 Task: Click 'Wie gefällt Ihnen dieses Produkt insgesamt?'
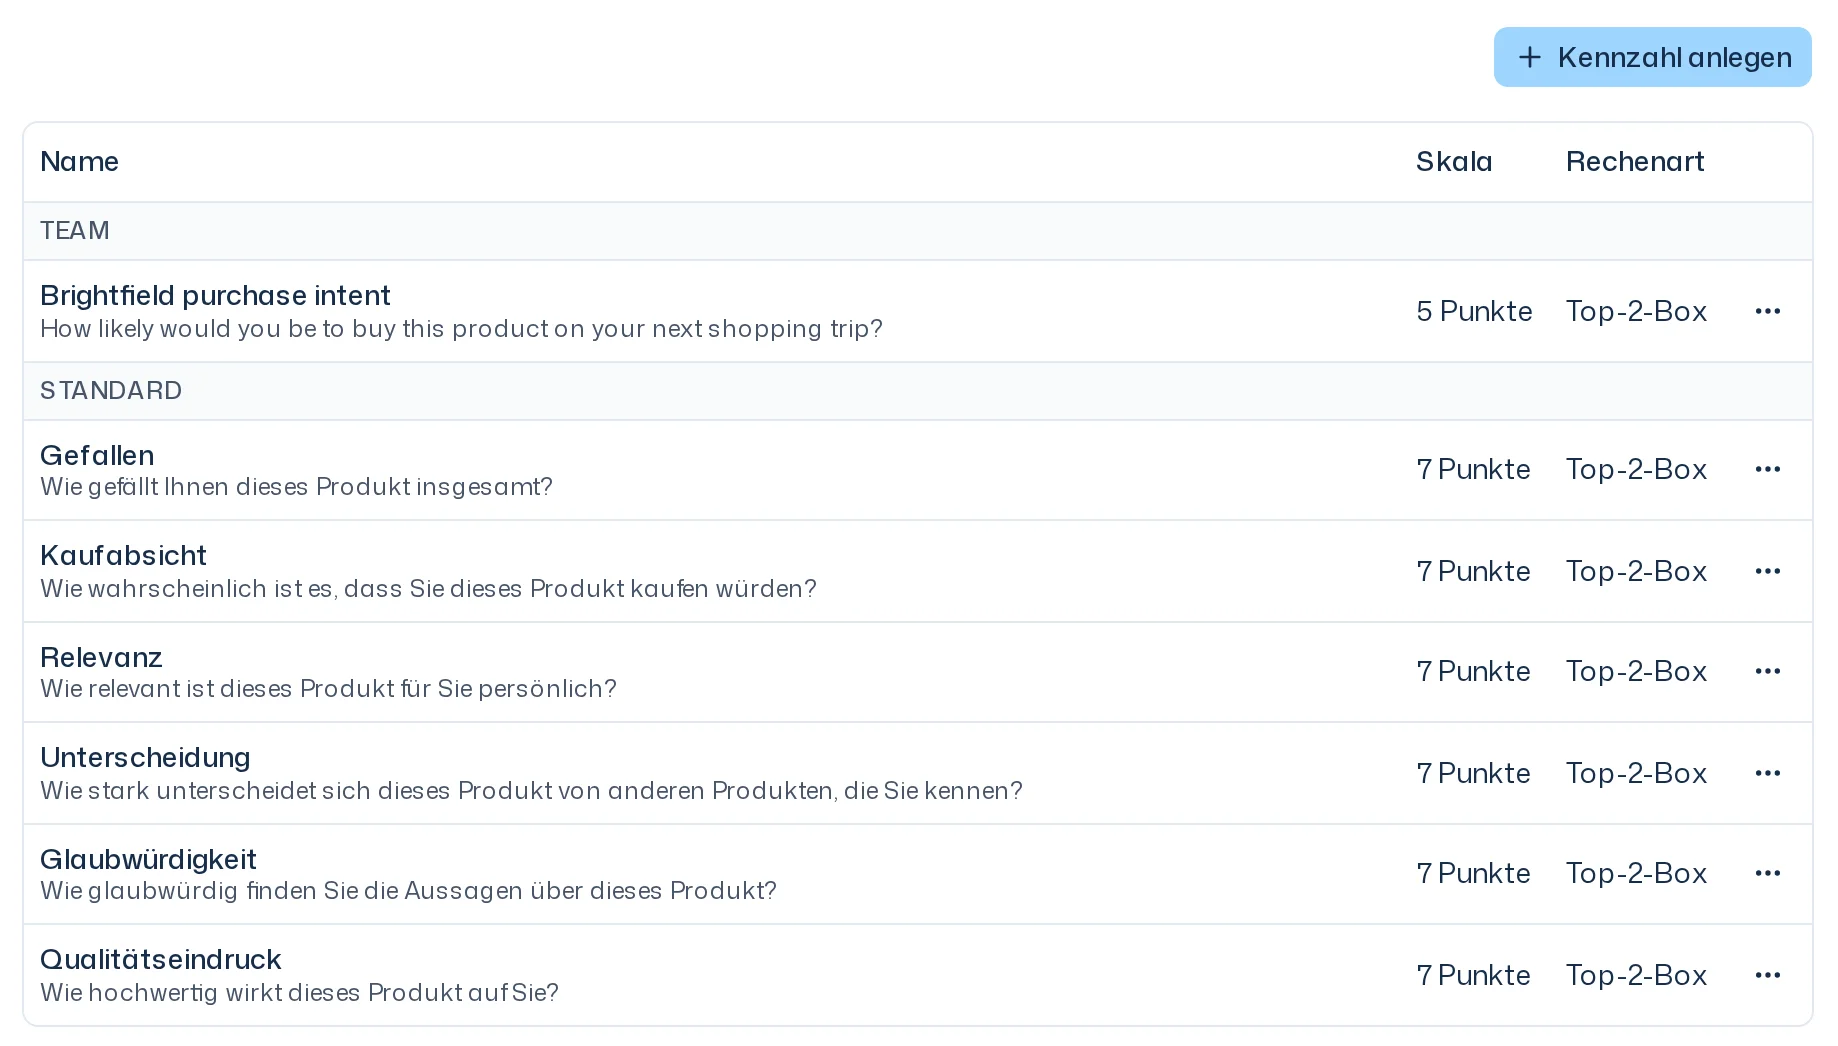[x=296, y=487]
